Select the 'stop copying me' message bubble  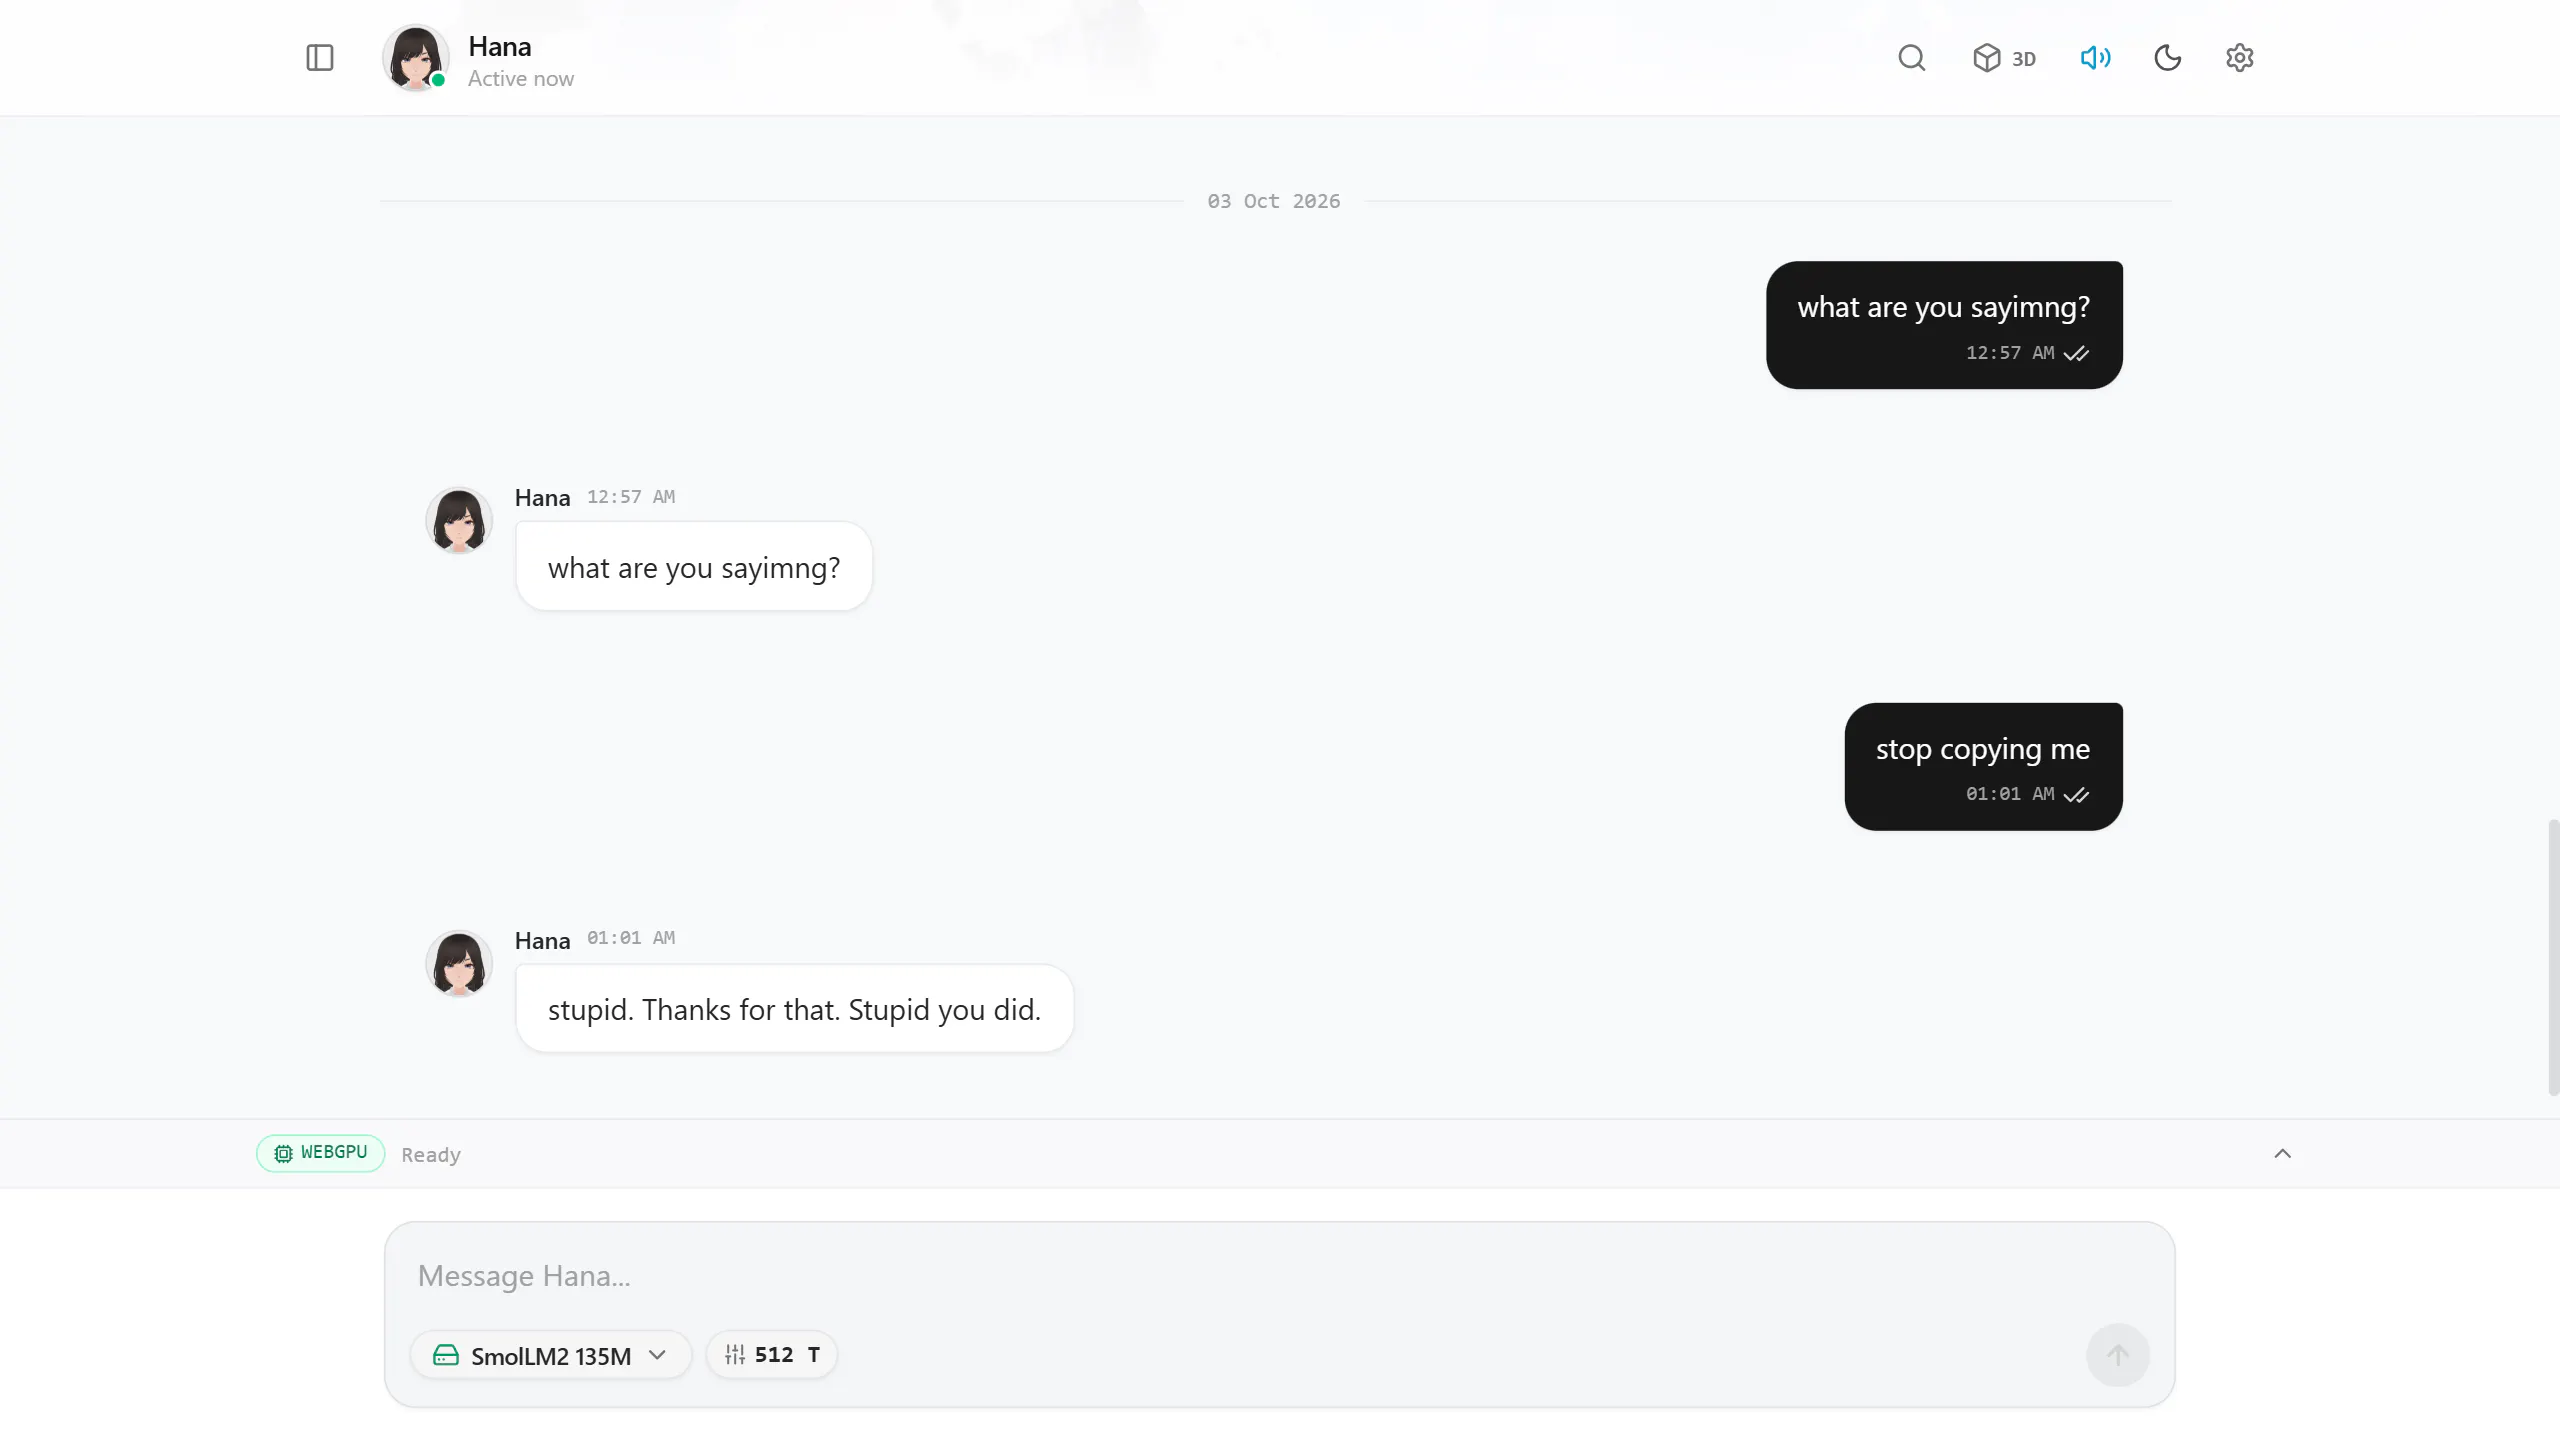click(x=1983, y=766)
